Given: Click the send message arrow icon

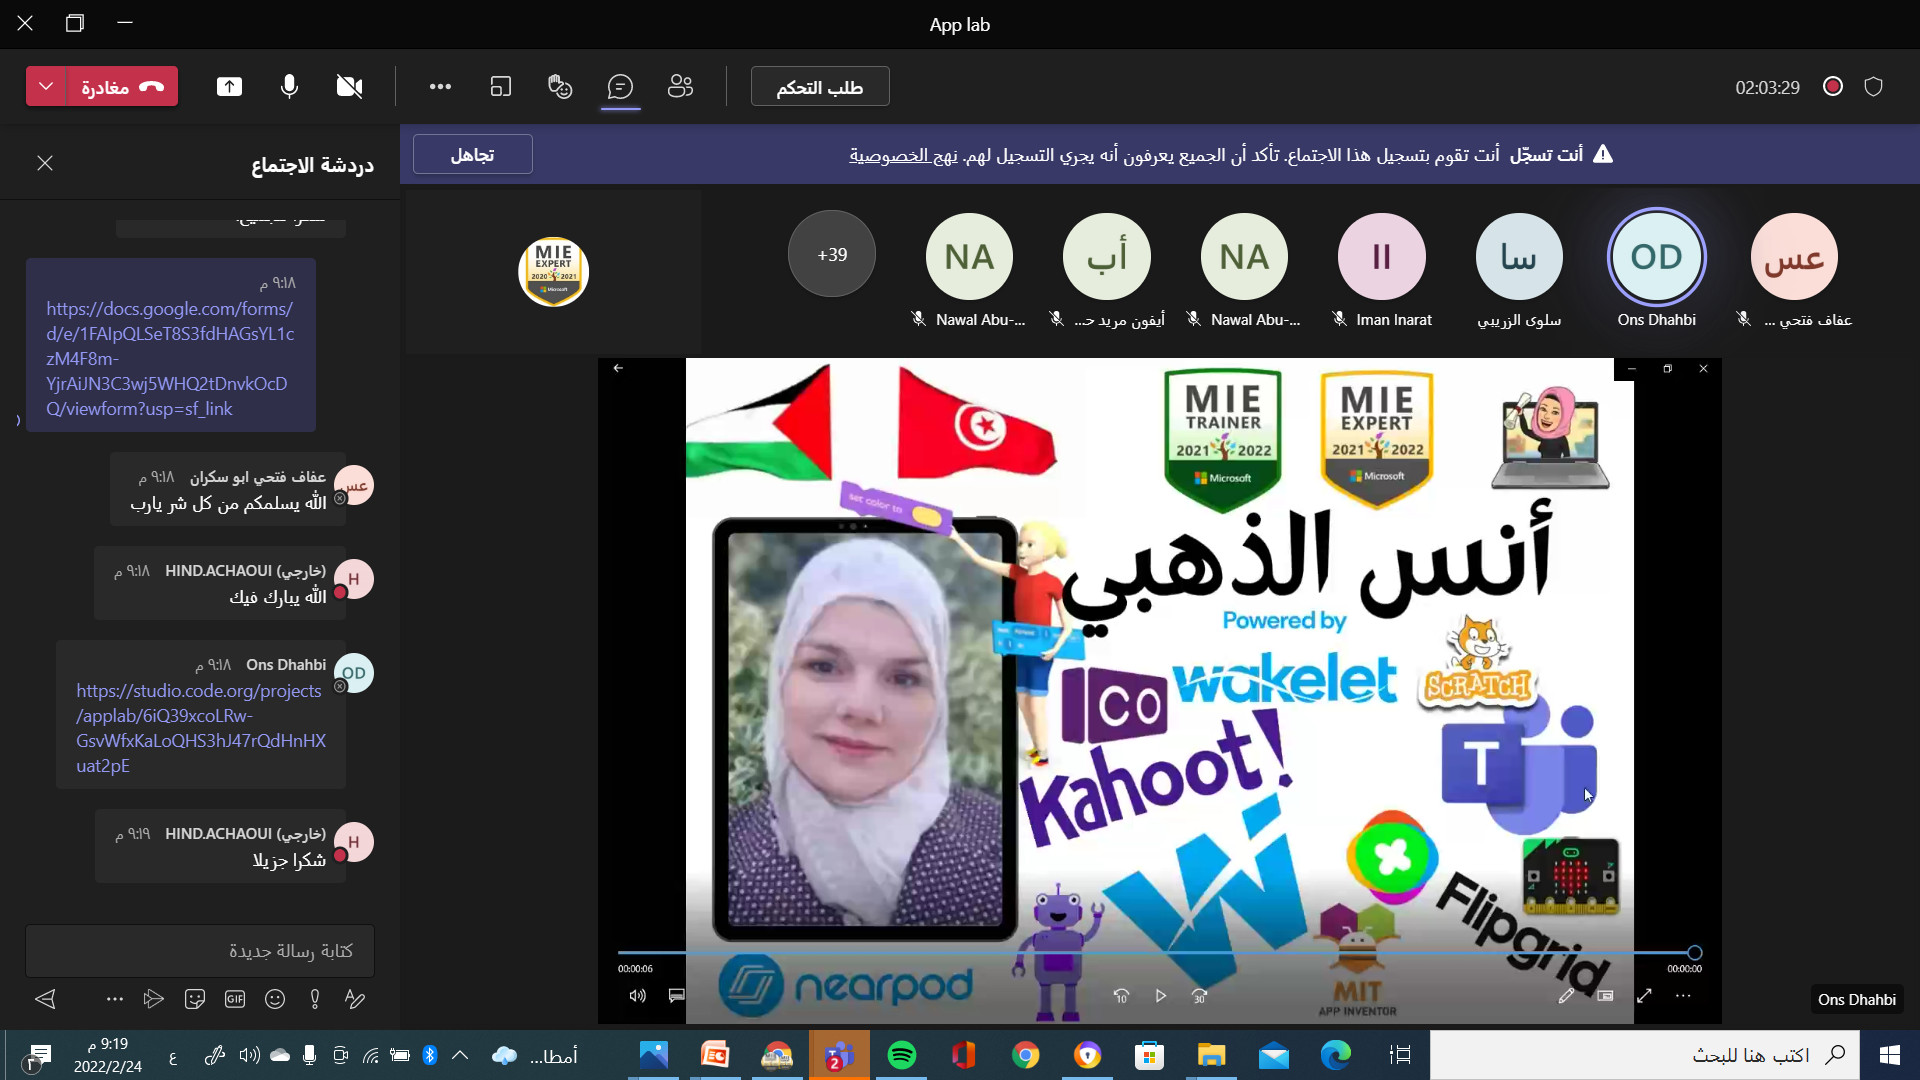Looking at the screenshot, I should (46, 998).
